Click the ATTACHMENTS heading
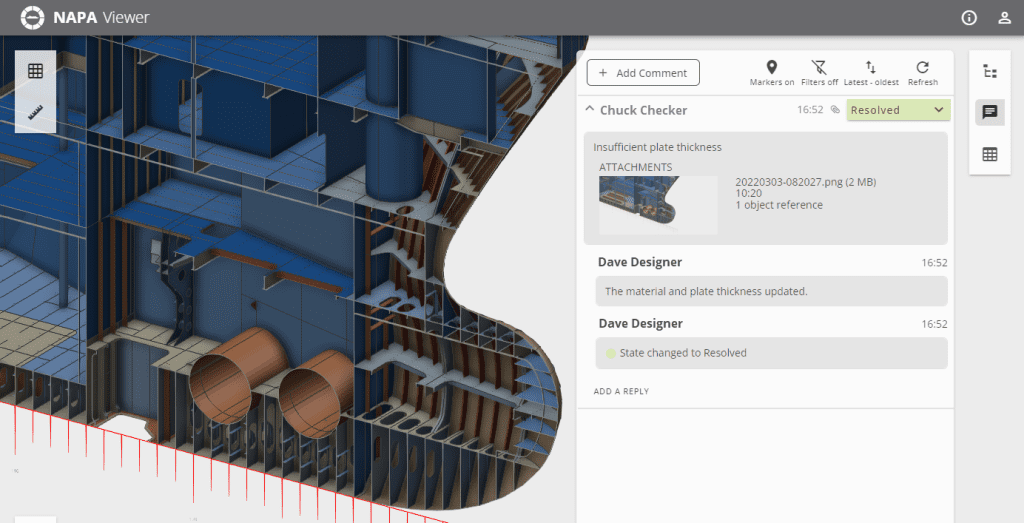Image resolution: width=1024 pixels, height=523 pixels. (x=635, y=167)
